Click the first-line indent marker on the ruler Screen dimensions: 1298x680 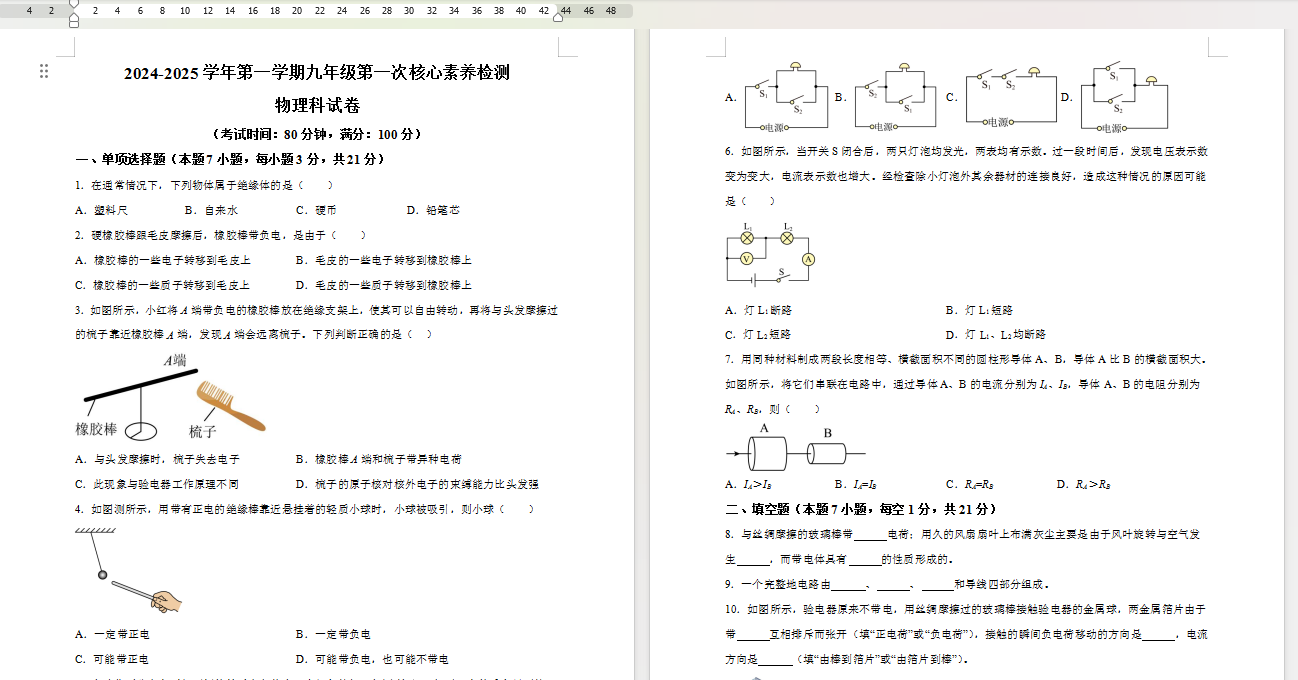pos(73,4)
